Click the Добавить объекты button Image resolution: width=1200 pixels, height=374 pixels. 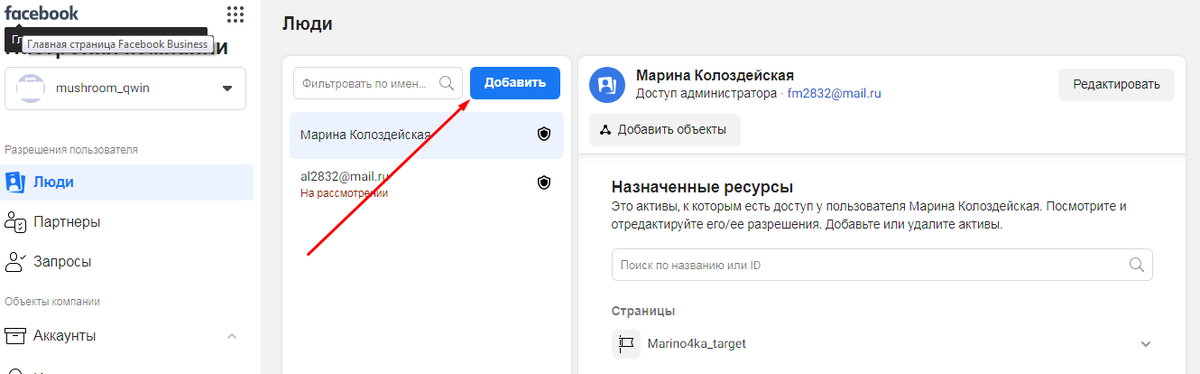tap(664, 130)
